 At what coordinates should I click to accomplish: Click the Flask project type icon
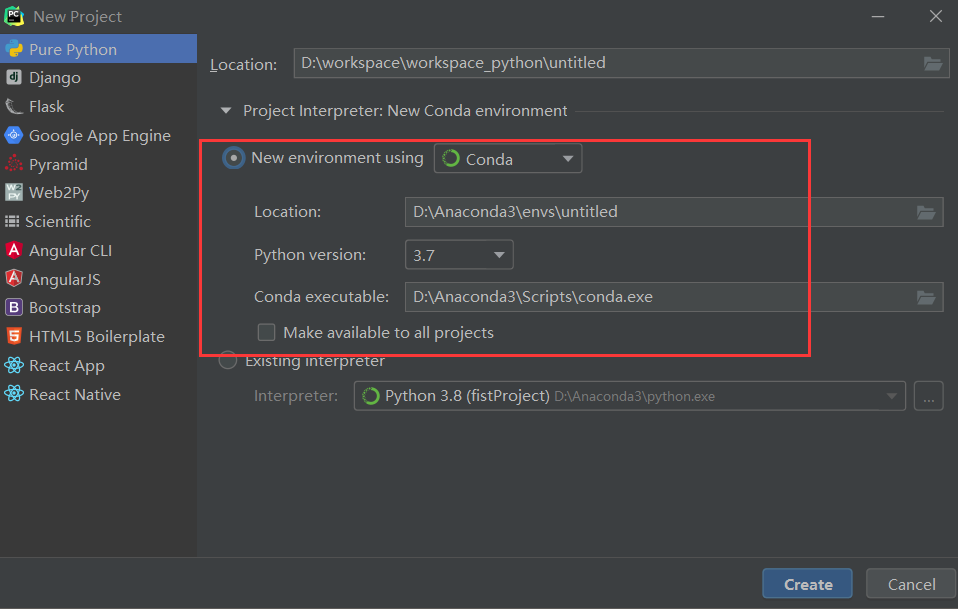[13, 106]
